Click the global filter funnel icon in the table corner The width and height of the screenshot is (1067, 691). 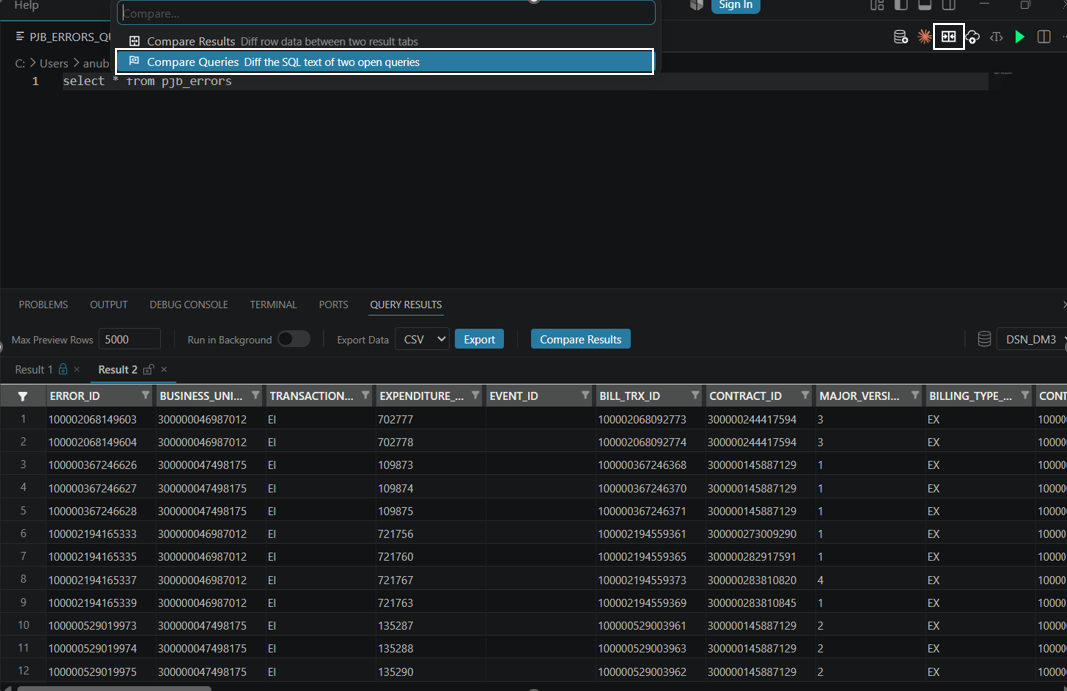click(22, 396)
